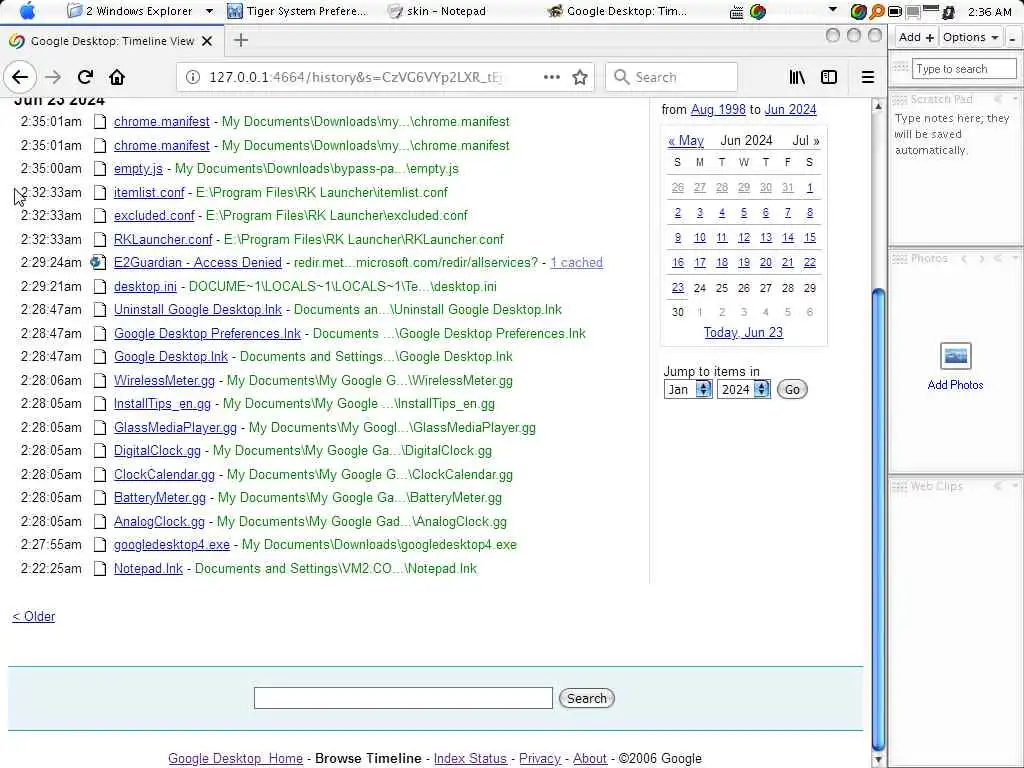Switch to the Google Desktop taskbar item
Screen dimensions: 1024x768
(617, 11)
